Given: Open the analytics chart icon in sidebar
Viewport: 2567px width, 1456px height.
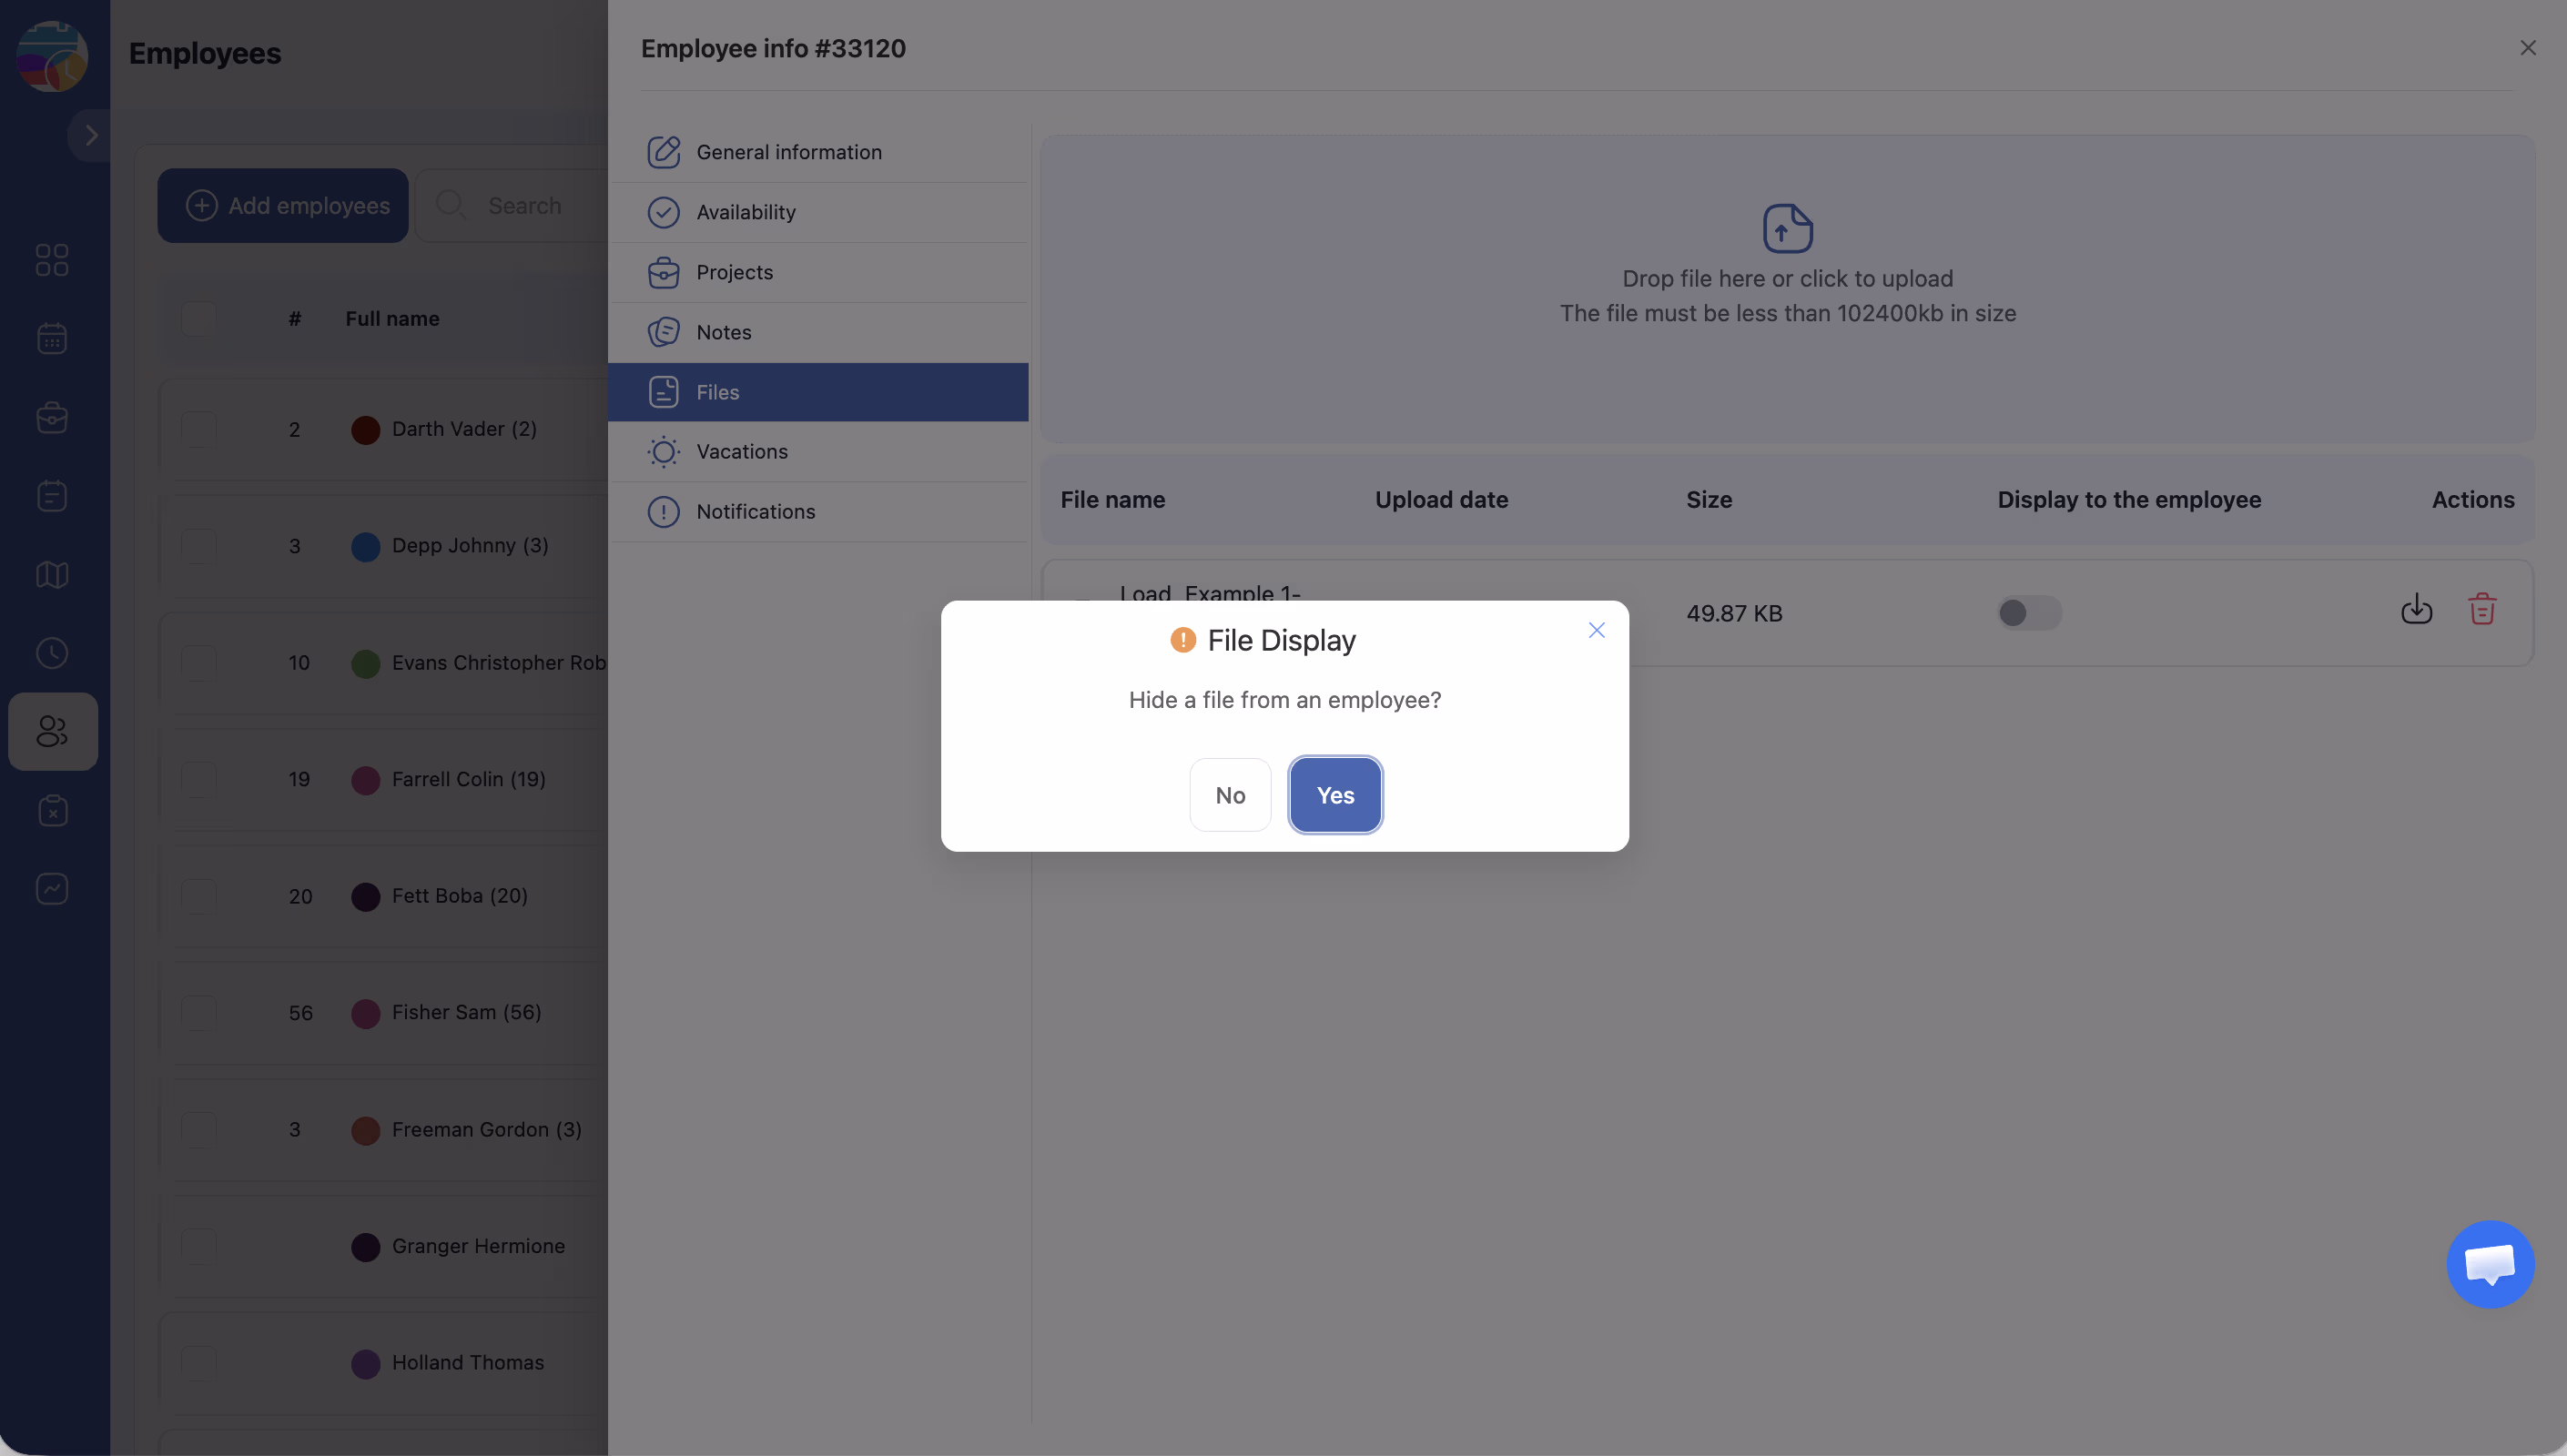Looking at the screenshot, I should point(52,889).
